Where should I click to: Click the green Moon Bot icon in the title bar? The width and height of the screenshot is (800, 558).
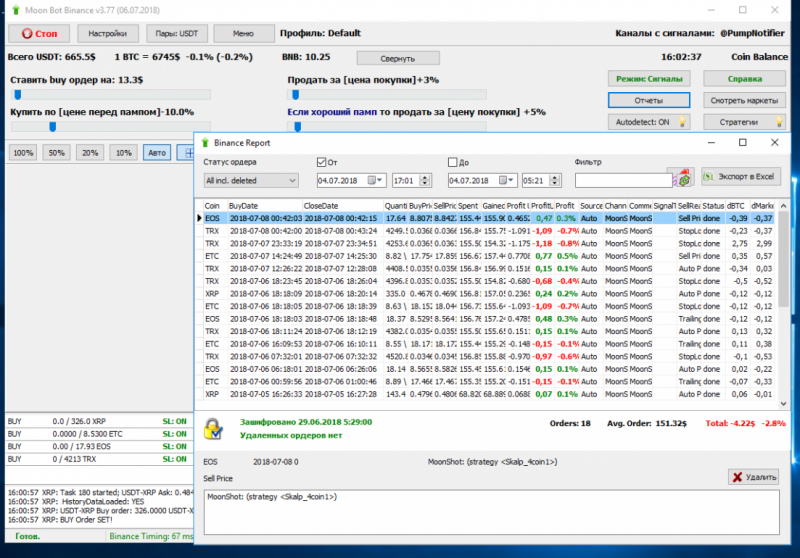click(x=16, y=10)
